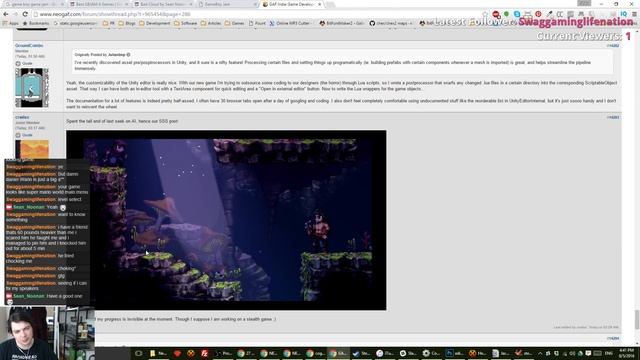Image resolution: width=640 pixels, height=360 pixels.
Task: Expand the Blogs bookmarks folder
Action: click(x=127, y=23)
